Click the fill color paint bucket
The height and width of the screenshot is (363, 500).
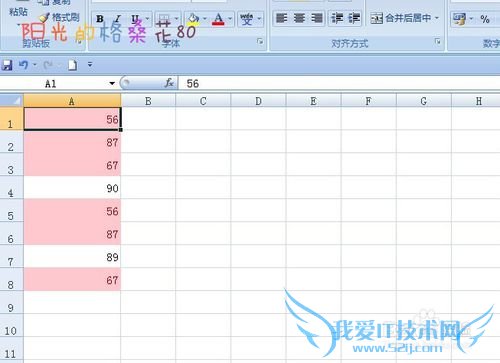point(193,19)
